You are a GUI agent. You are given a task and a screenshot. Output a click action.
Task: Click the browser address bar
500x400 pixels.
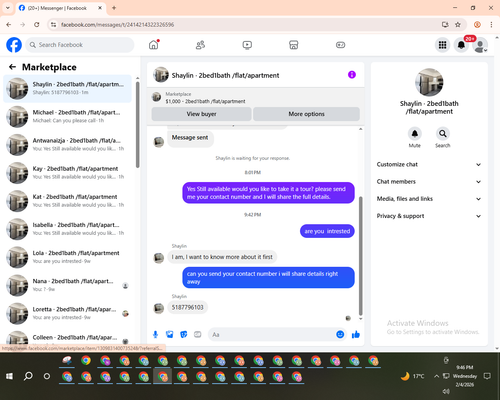point(247,24)
